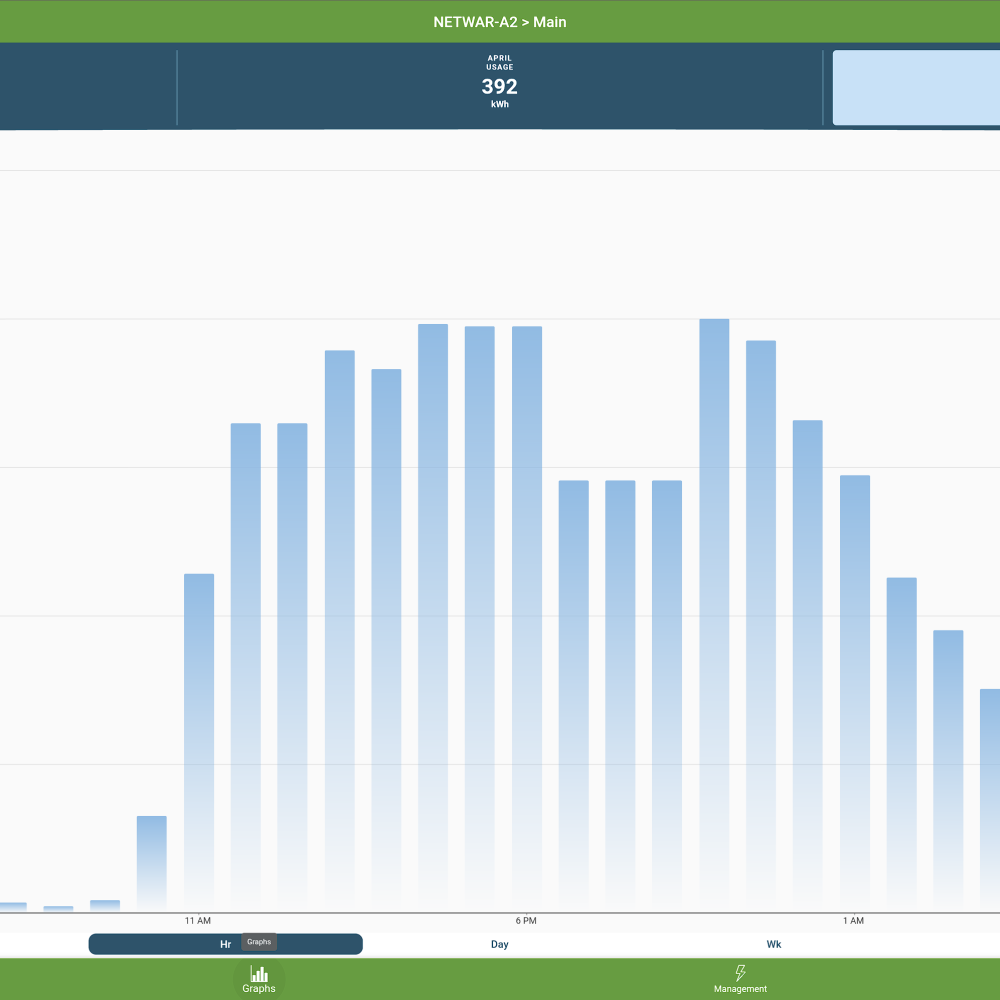Click the April Usage 392 kWh card
The height and width of the screenshot is (1000, 1000).
(x=500, y=87)
